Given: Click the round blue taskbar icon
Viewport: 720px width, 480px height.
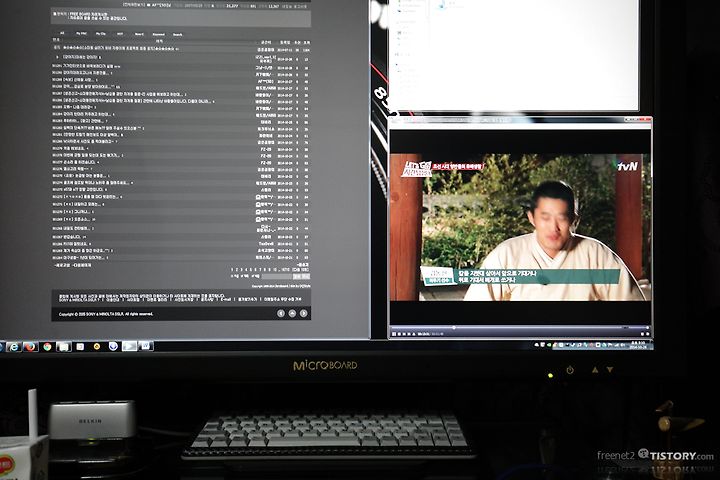Looking at the screenshot, I should [x=113, y=346].
